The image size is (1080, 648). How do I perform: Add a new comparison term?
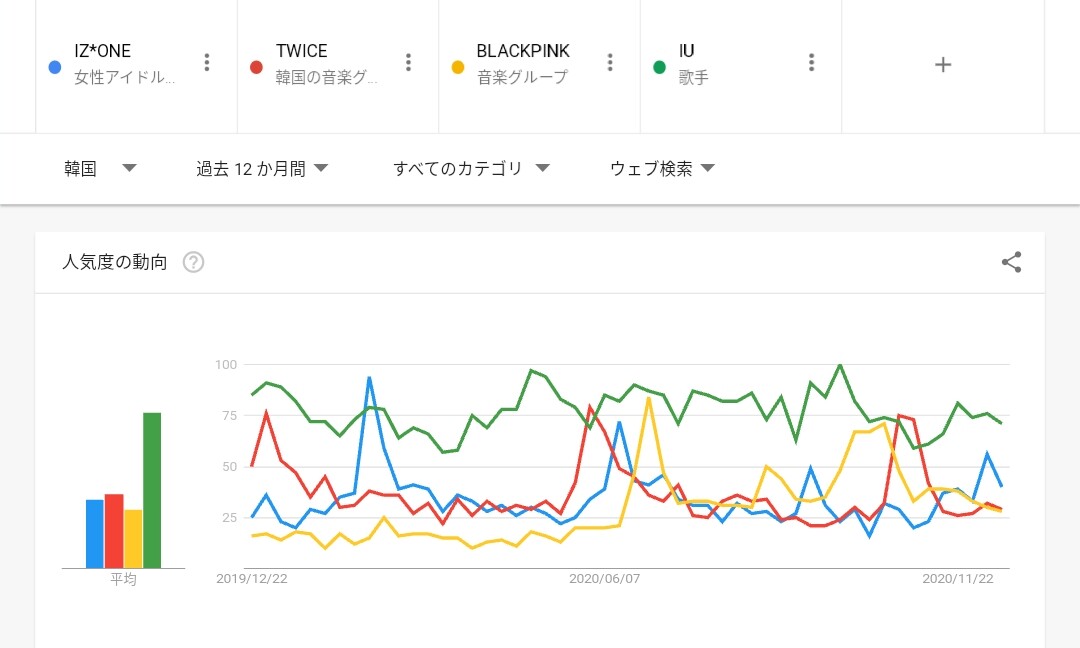[x=942, y=64]
